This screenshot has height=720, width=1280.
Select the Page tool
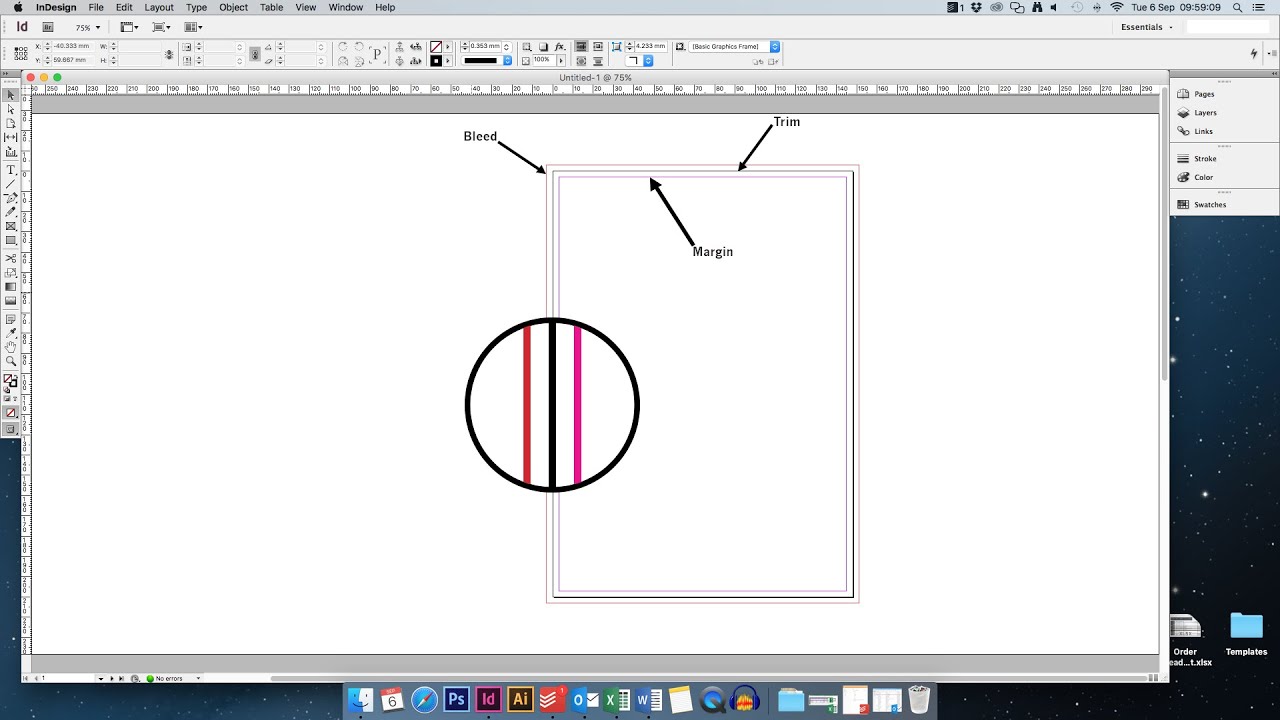point(11,123)
